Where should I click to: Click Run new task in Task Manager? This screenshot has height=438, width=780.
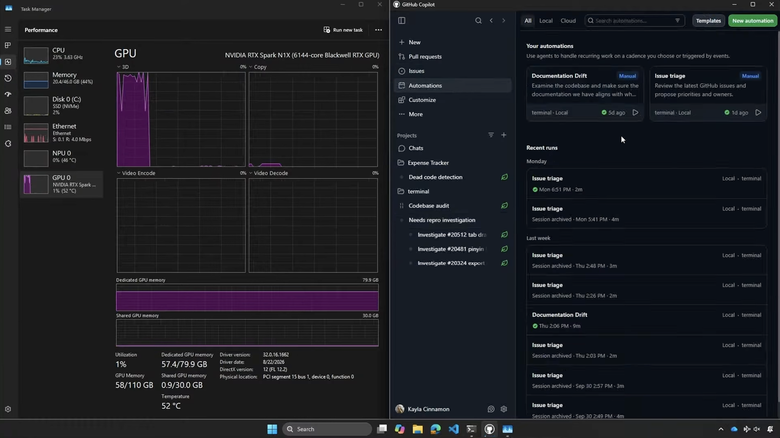(343, 30)
